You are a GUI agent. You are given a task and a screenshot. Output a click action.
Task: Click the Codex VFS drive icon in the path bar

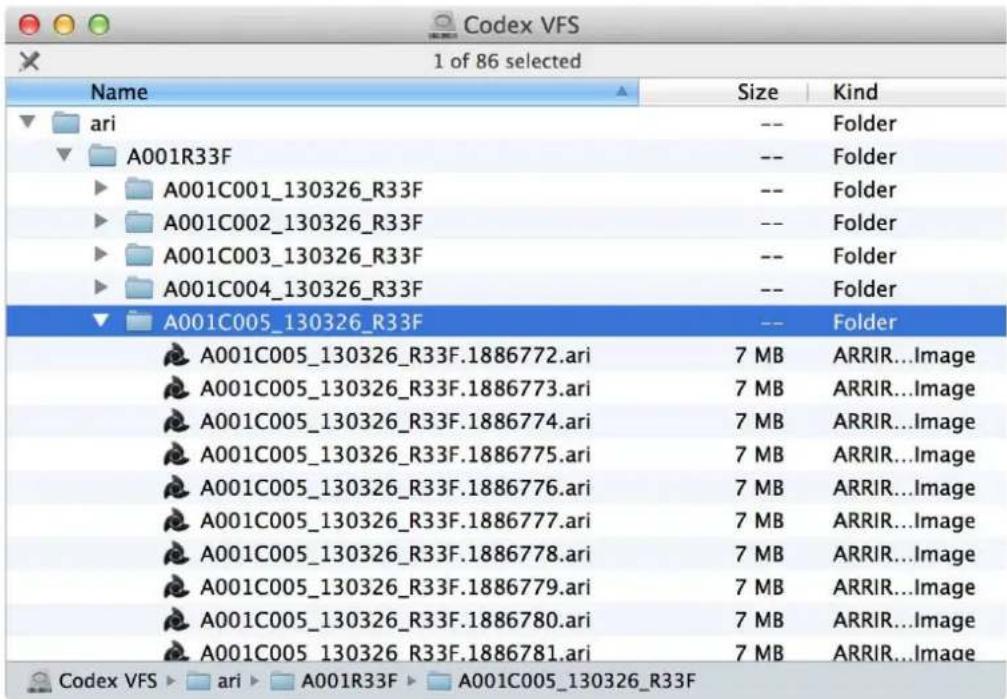tap(40, 681)
